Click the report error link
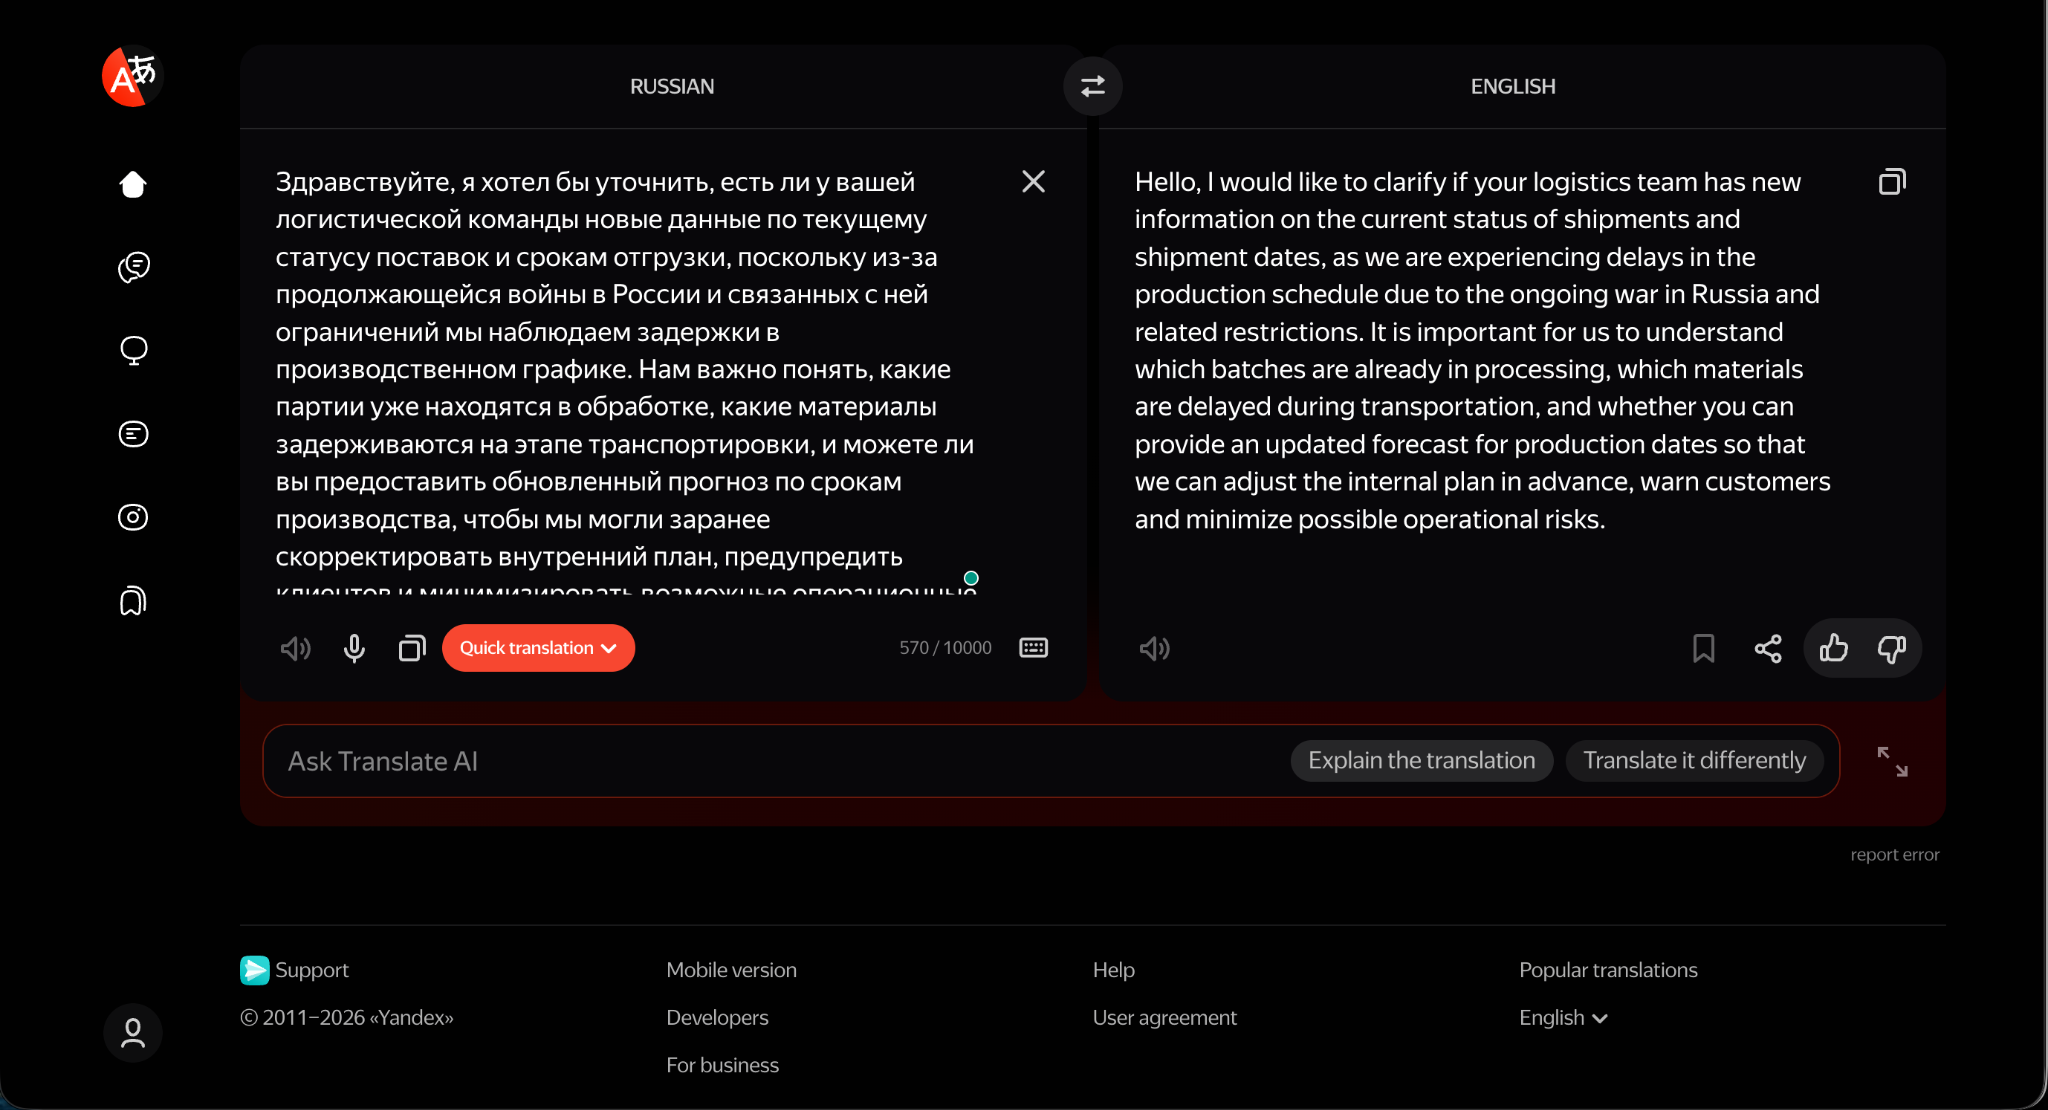Image resolution: width=2048 pixels, height=1110 pixels. [x=1895, y=855]
